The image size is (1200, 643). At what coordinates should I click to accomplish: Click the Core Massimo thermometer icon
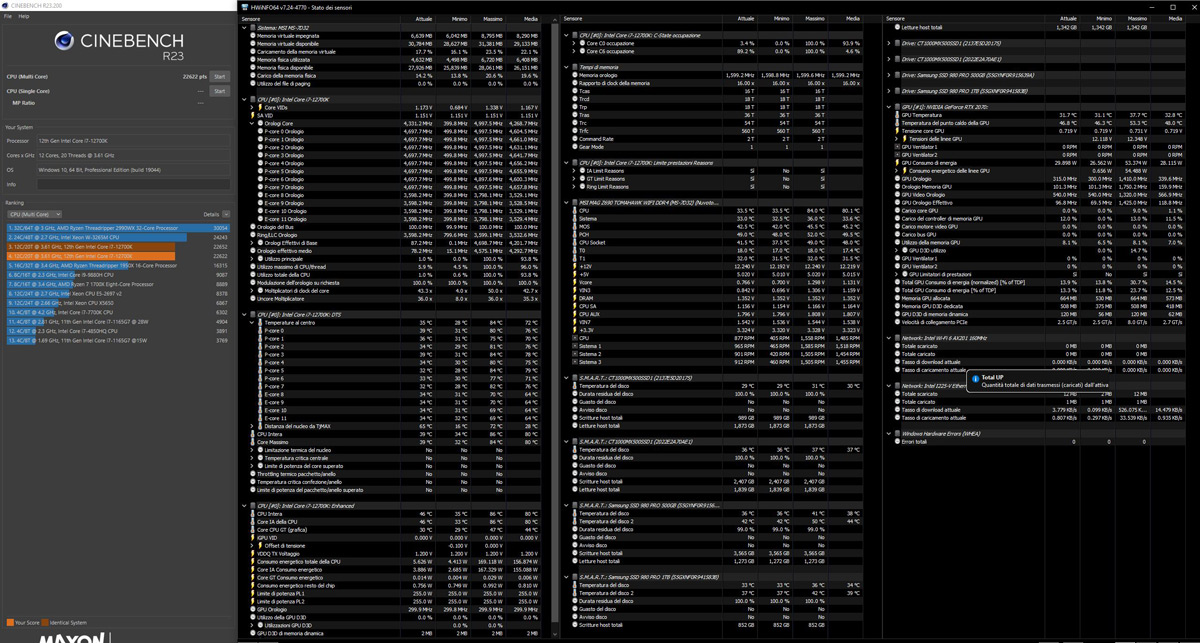(x=253, y=442)
